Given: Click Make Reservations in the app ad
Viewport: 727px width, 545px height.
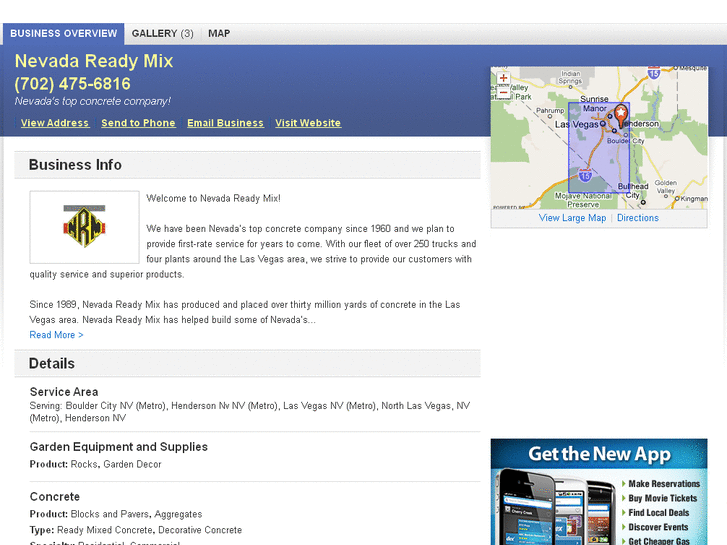Looking at the screenshot, I should coord(664,484).
